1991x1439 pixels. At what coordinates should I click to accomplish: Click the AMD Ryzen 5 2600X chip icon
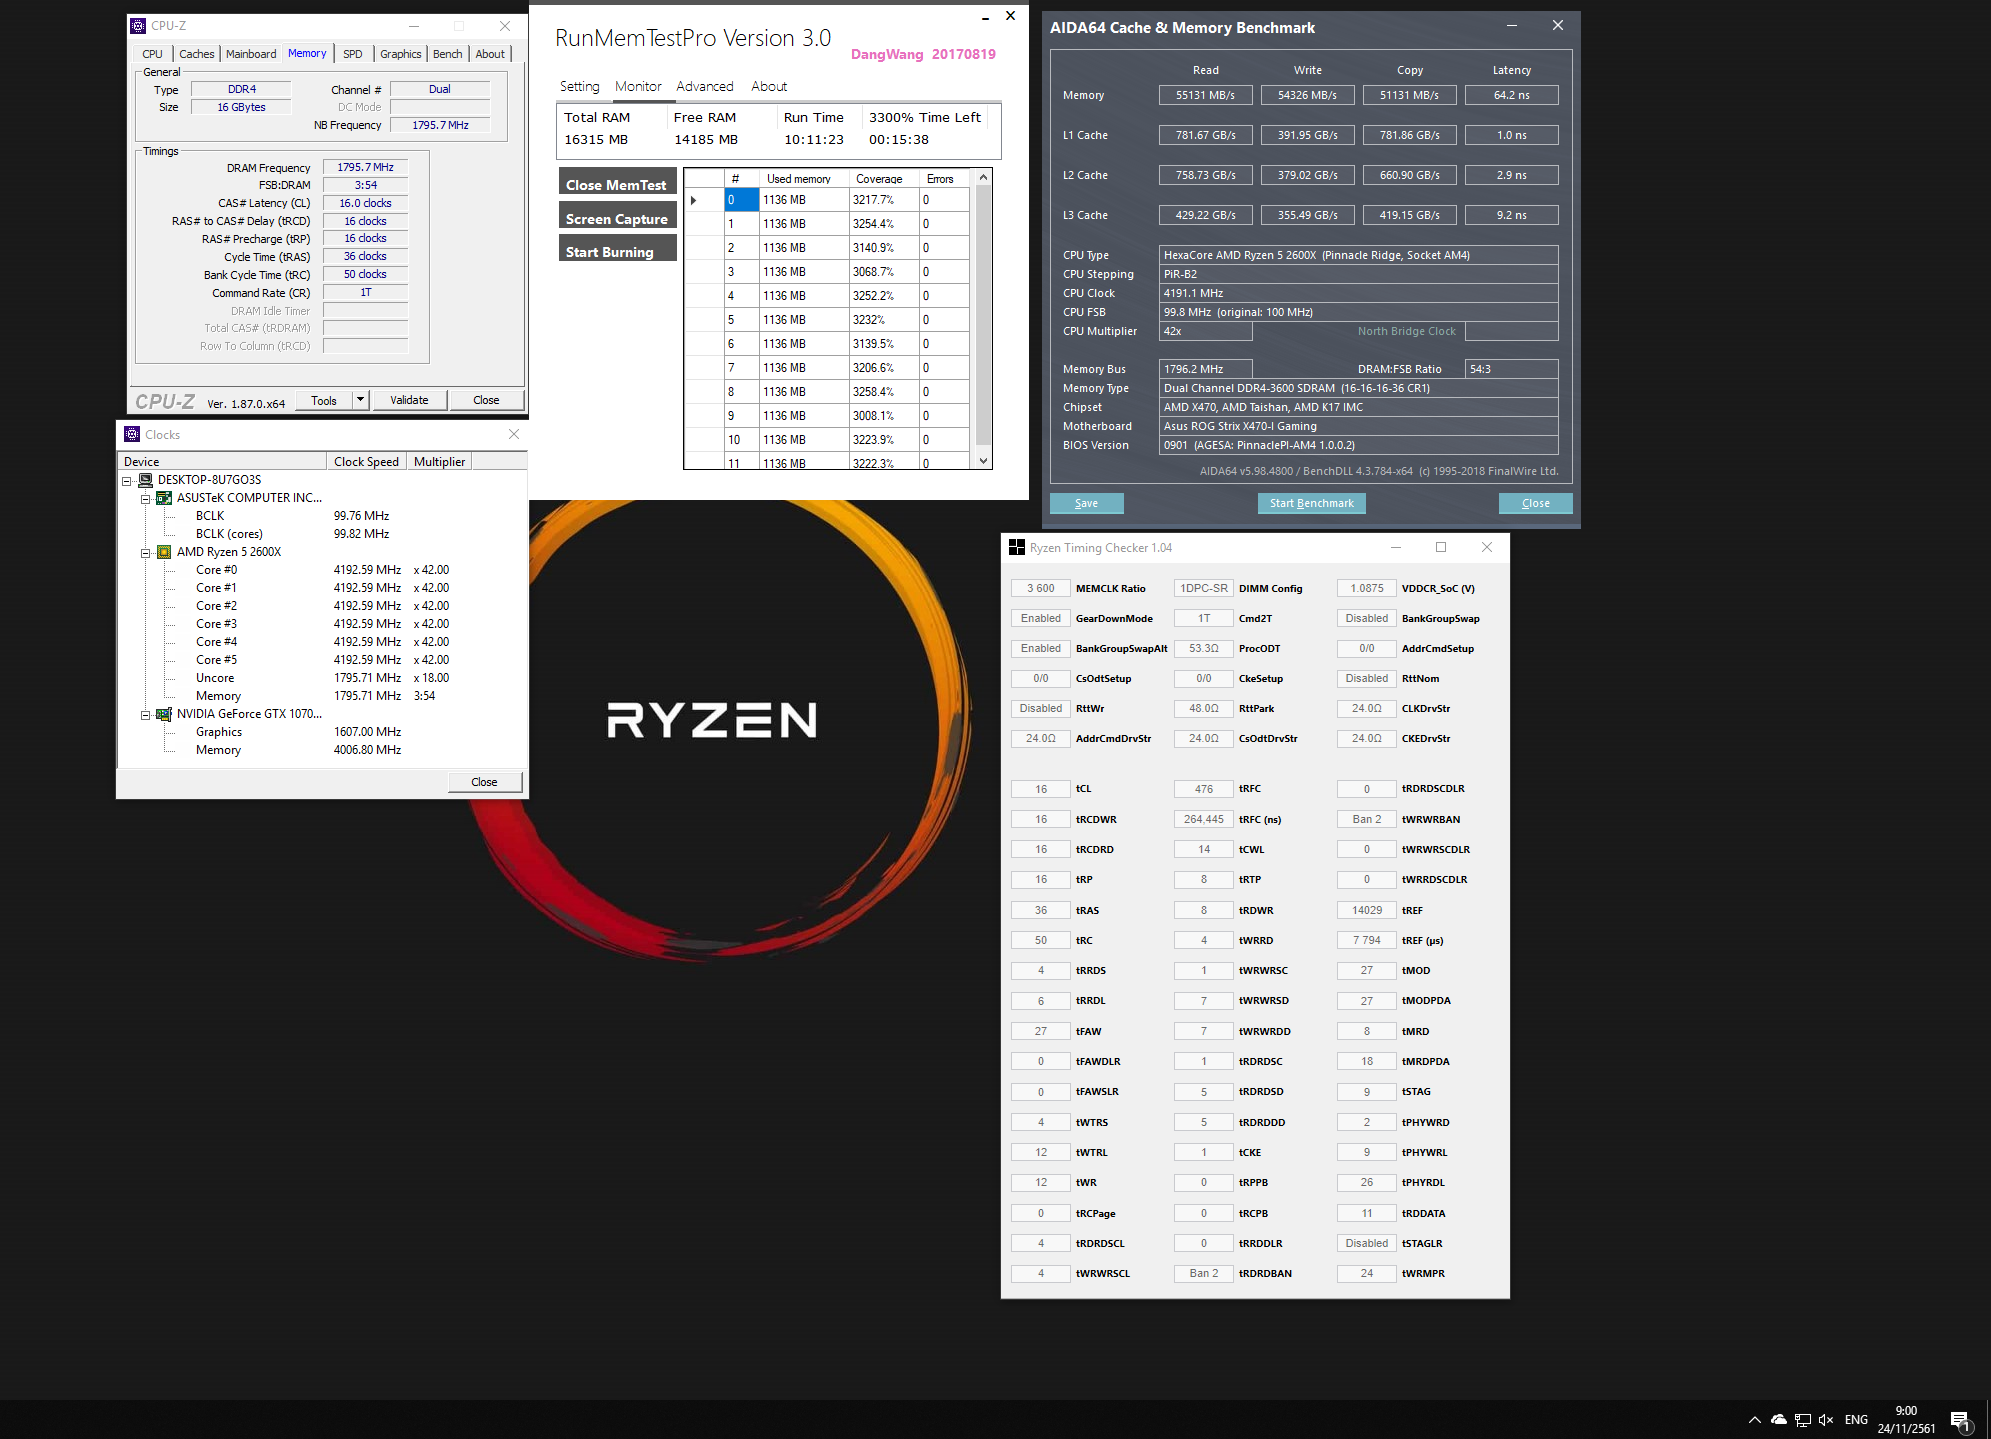164,552
